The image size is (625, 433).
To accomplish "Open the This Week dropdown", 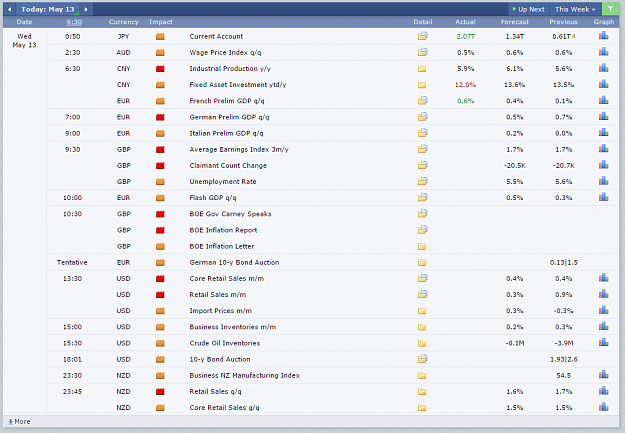I will [575, 9].
